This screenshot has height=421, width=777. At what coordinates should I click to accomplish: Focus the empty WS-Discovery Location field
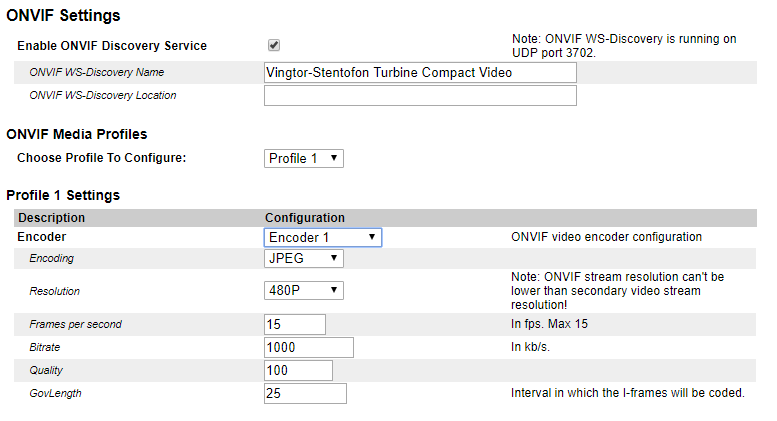(x=420, y=95)
